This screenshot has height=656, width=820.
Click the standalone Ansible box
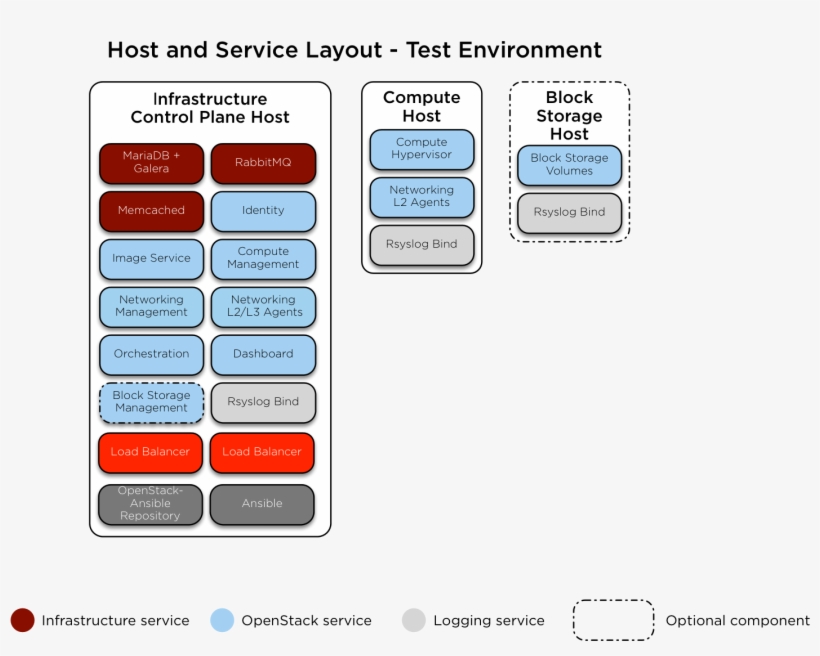[x=262, y=504]
